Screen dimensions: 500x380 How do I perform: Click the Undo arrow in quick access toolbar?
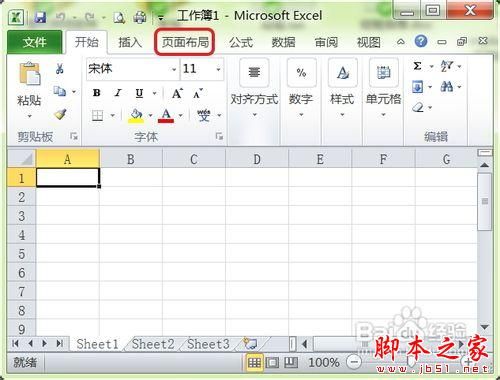(60, 17)
